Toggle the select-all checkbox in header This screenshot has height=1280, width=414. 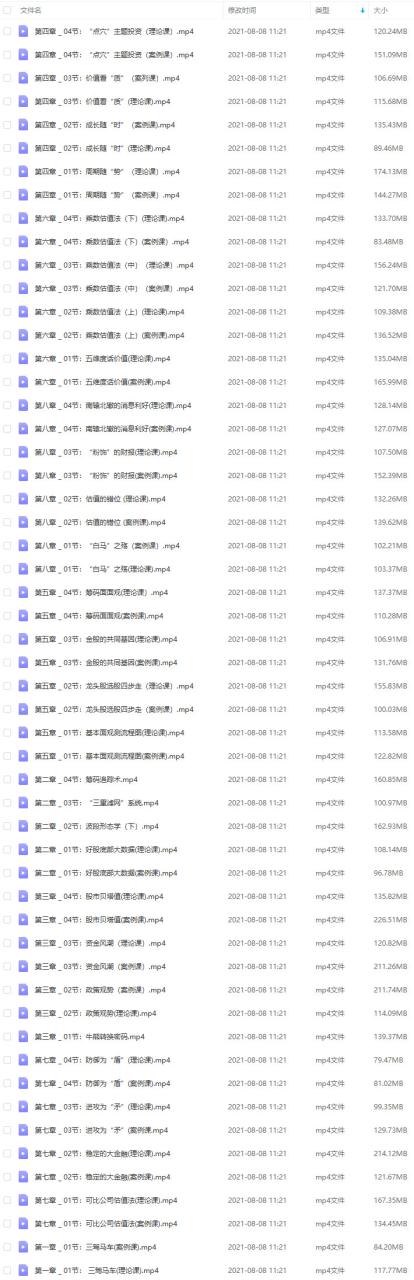(x=7, y=9)
